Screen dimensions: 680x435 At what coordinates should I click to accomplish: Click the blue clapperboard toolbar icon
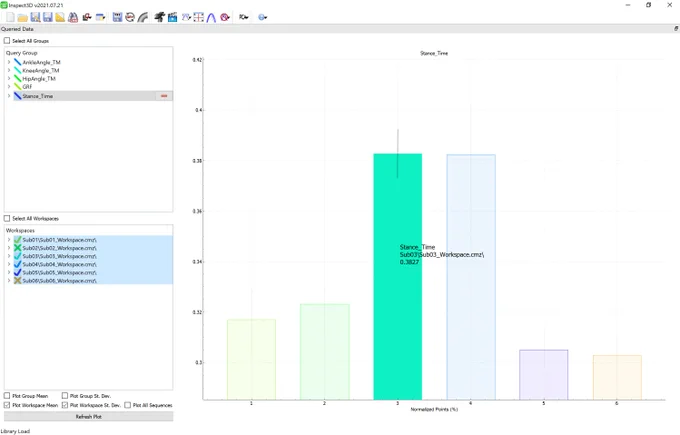pyautogui.click(x=172, y=17)
